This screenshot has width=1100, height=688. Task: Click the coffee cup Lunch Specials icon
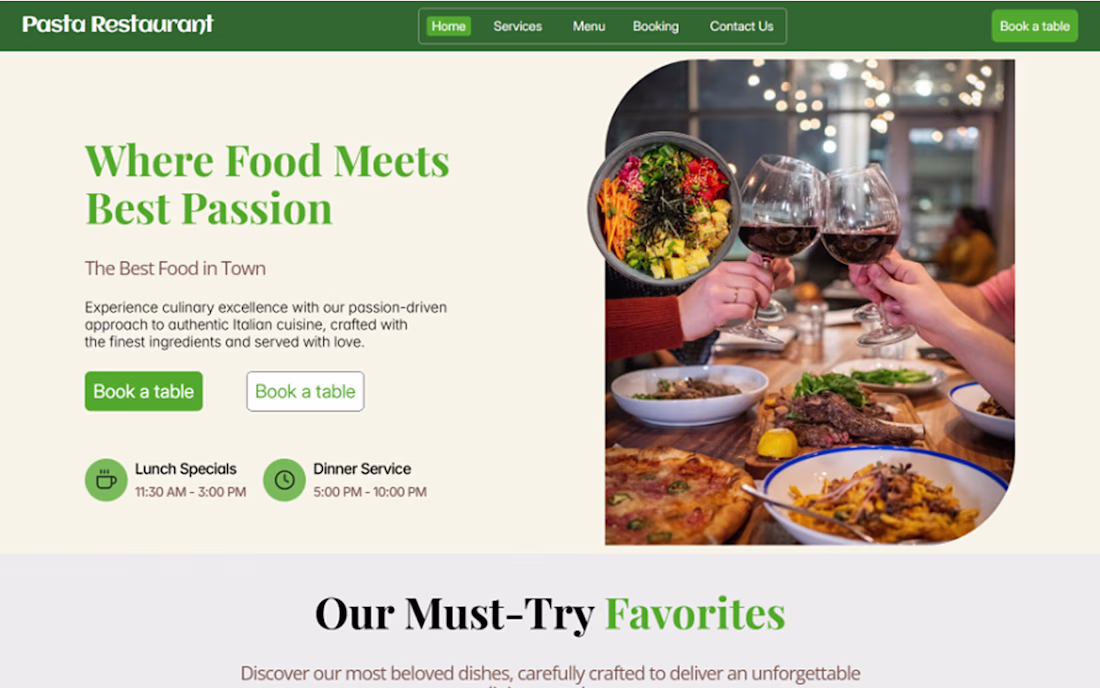[106, 480]
